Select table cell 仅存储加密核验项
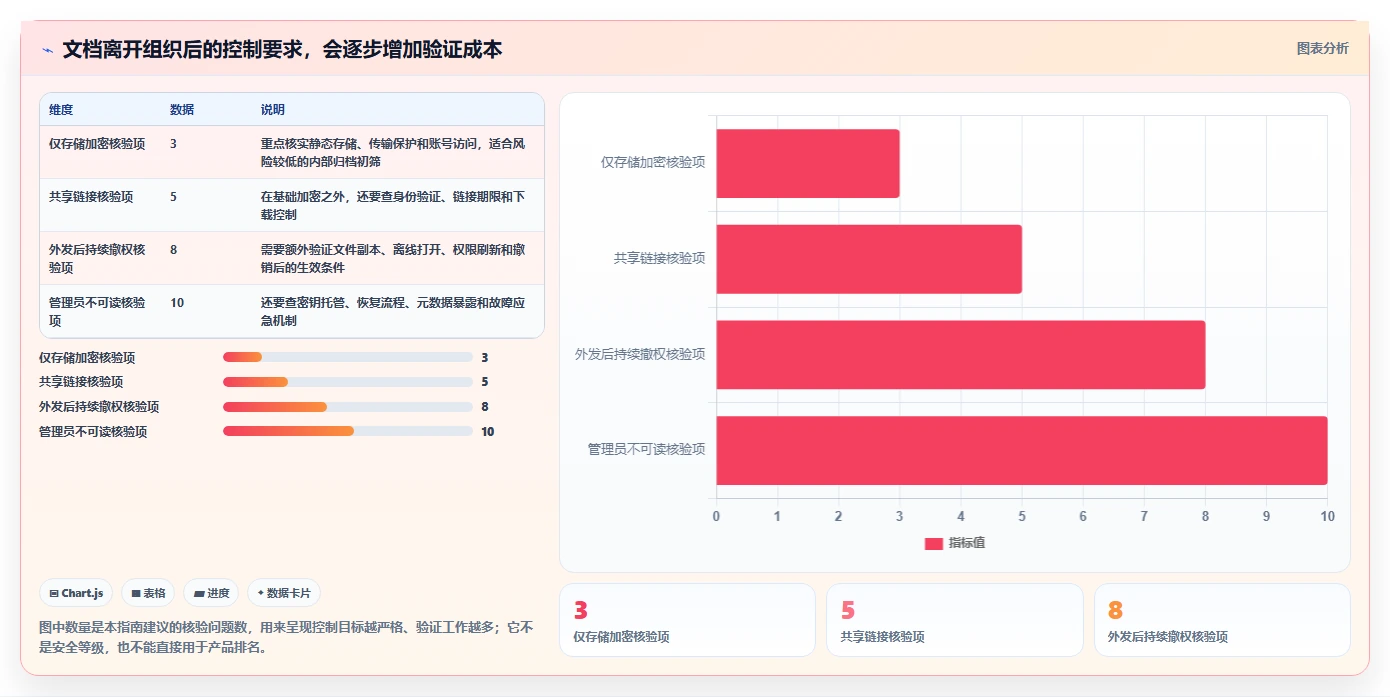 coord(97,144)
